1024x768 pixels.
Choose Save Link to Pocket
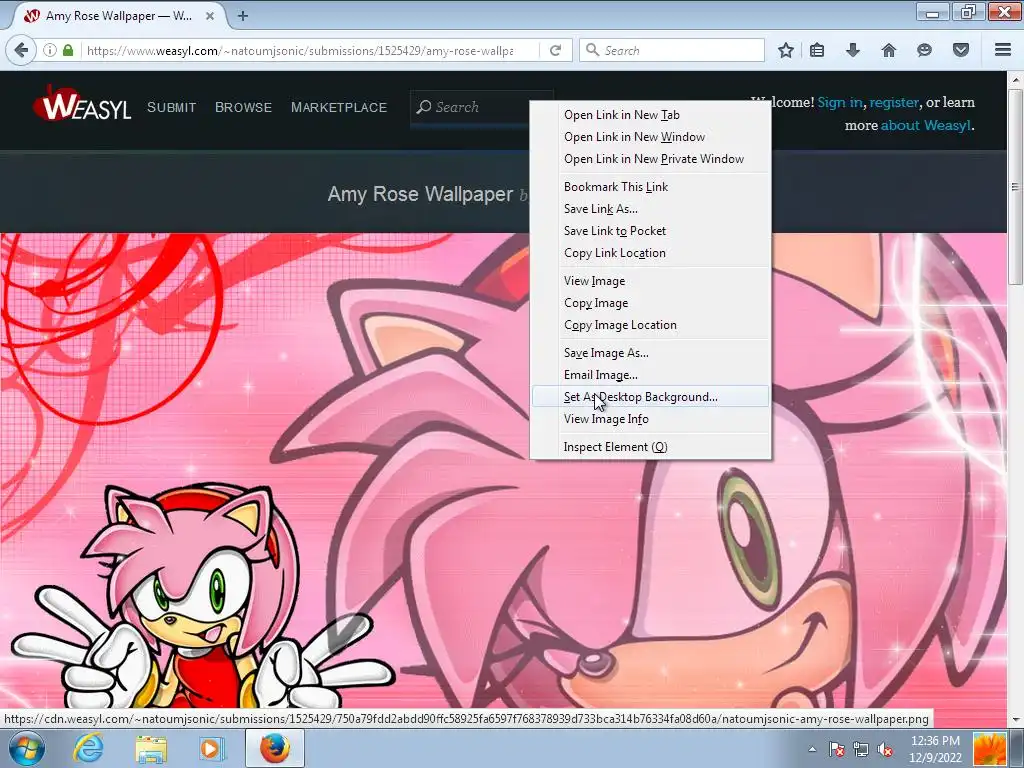point(650,231)
